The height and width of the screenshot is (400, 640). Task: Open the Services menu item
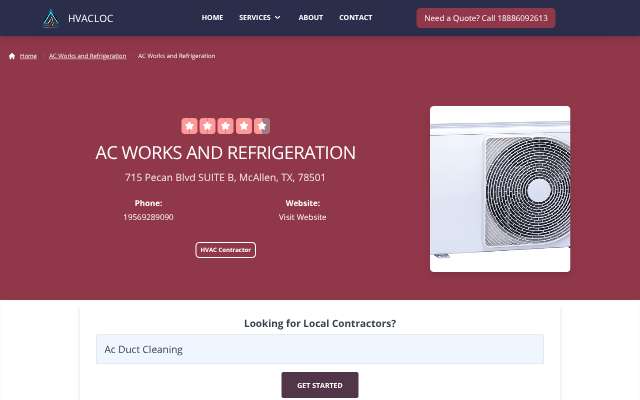[x=255, y=18]
